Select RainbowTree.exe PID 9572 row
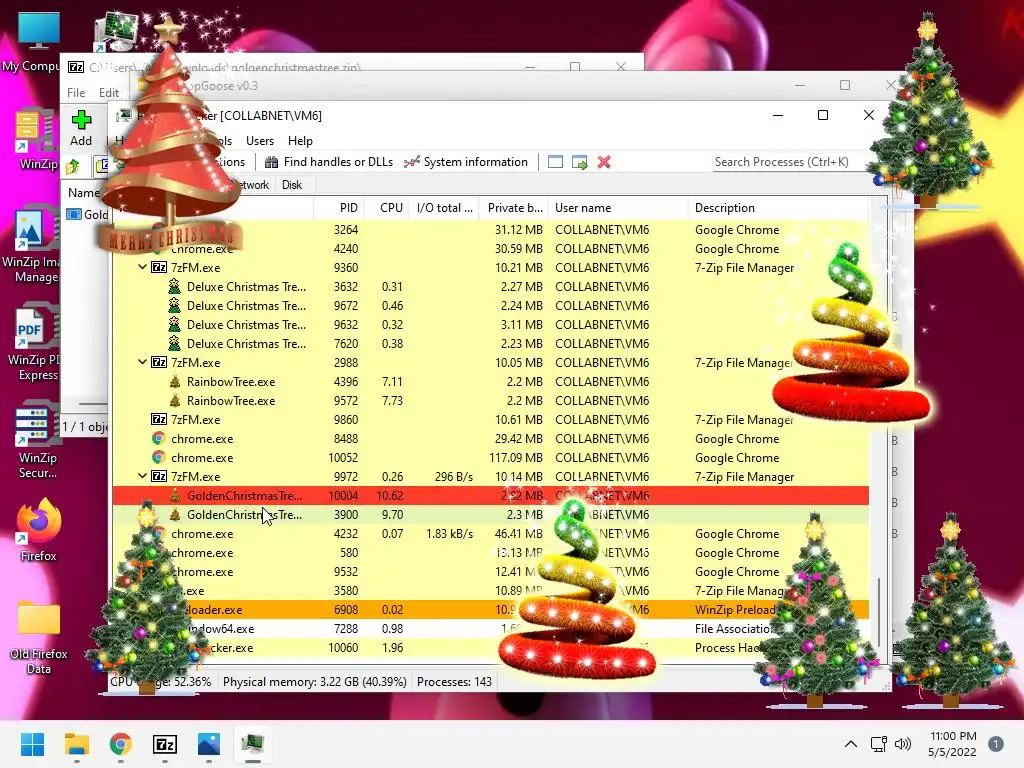This screenshot has height=768, width=1024. coord(490,400)
